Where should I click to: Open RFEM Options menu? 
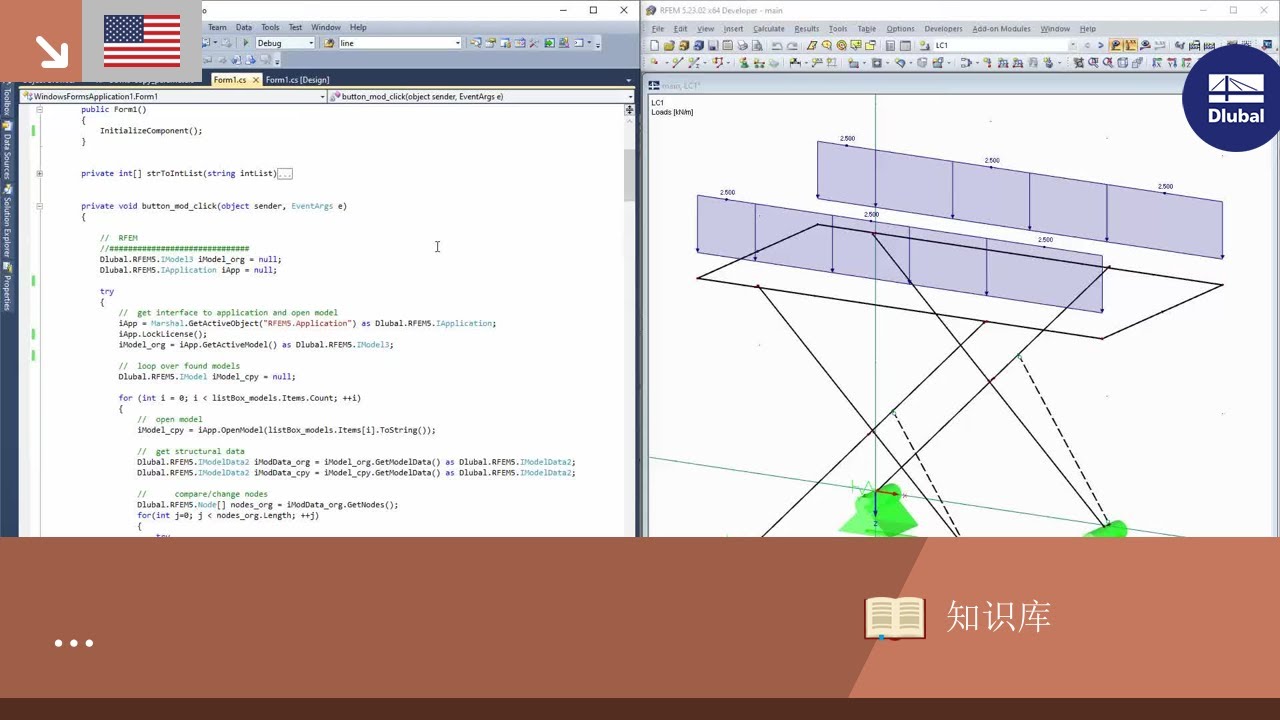[x=900, y=29]
